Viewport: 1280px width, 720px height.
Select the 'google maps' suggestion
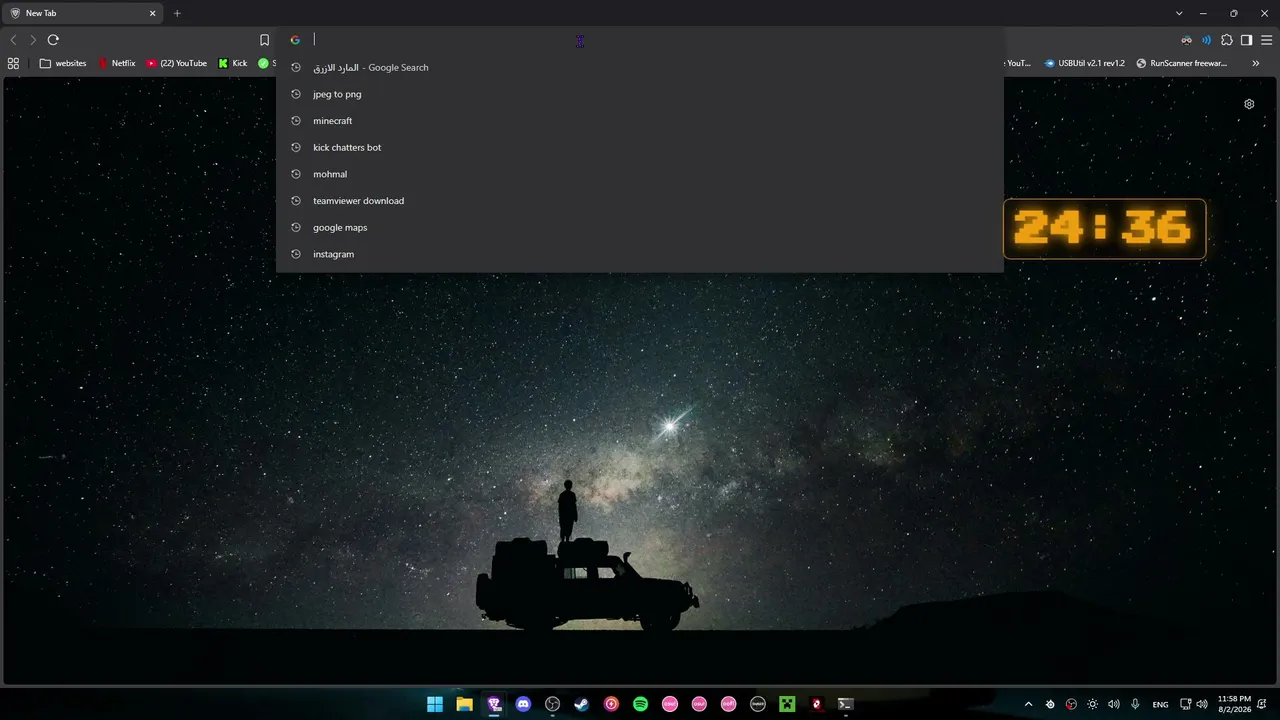coord(640,227)
